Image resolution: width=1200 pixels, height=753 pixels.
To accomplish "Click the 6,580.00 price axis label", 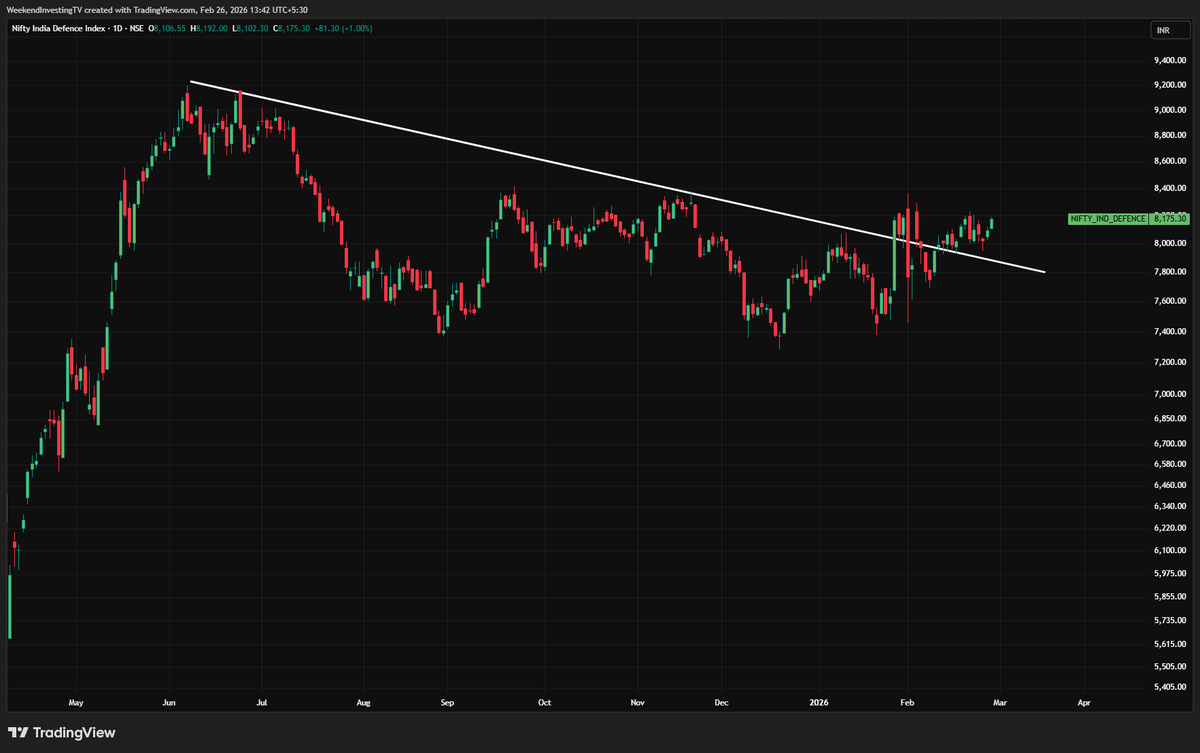I will (x=1170, y=464).
